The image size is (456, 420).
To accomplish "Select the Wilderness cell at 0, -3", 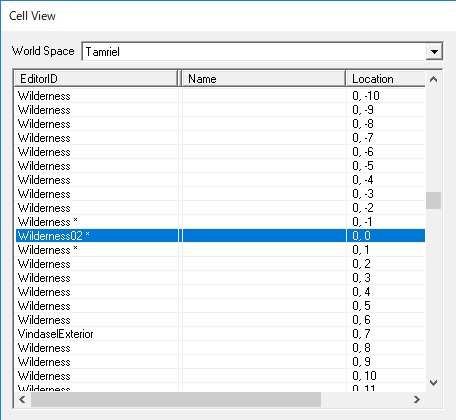I will coord(220,194).
